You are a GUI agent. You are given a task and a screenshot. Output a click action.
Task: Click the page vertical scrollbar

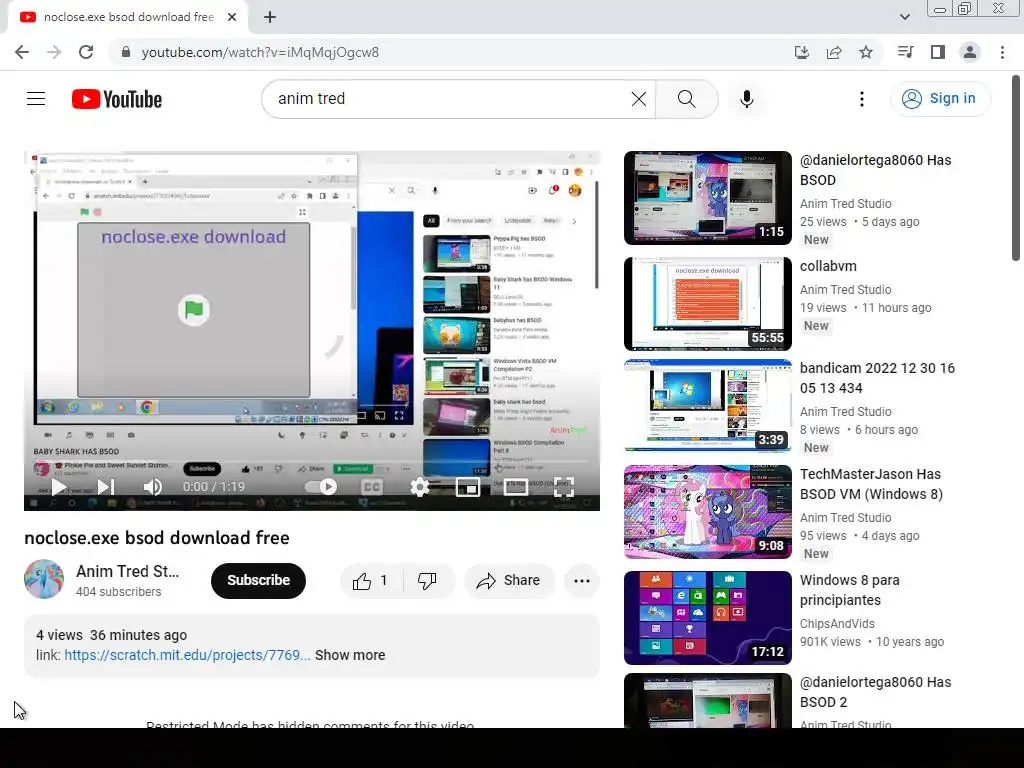pos(1016,168)
